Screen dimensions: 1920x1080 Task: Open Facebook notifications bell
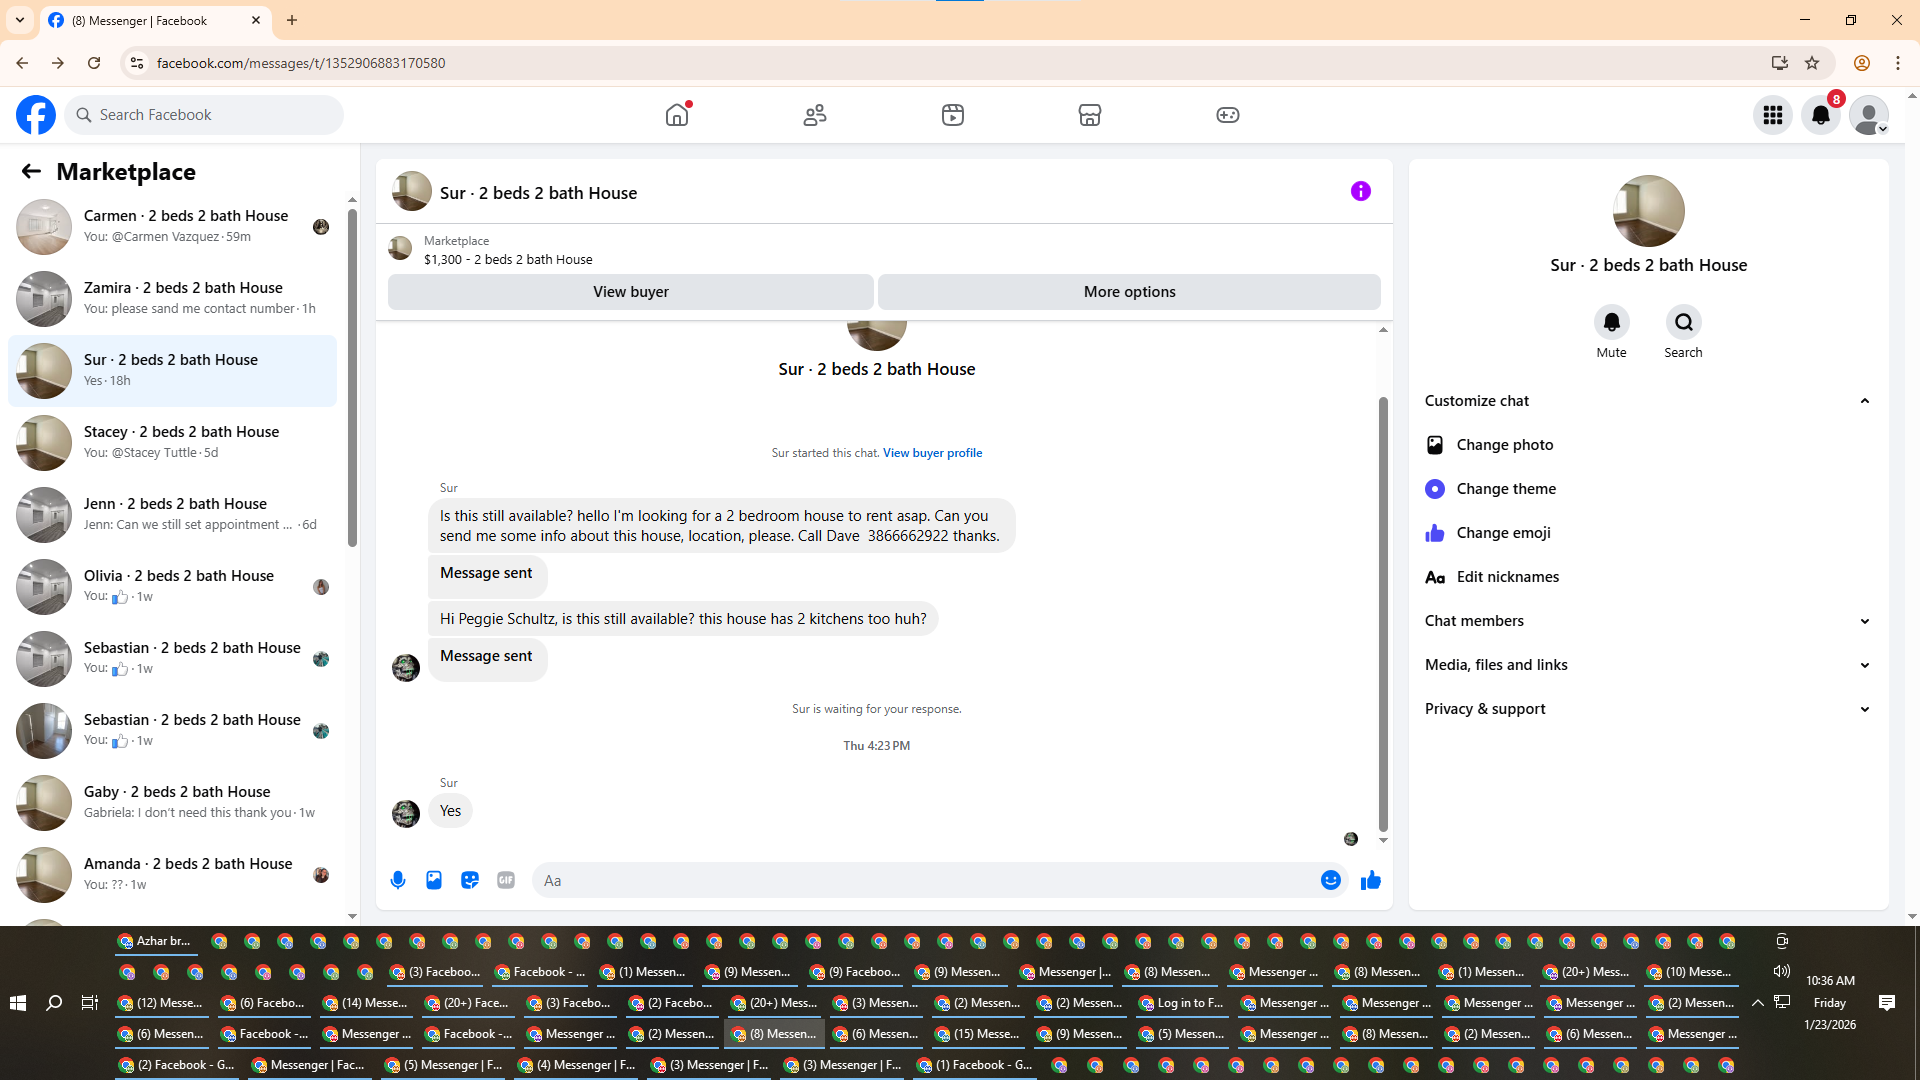pyautogui.click(x=1820, y=115)
